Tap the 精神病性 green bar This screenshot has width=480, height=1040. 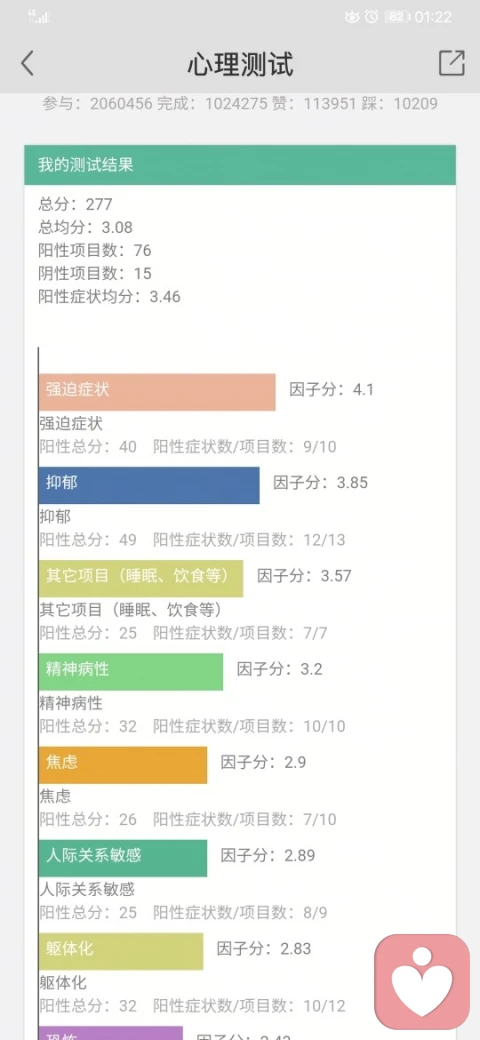coord(131,672)
